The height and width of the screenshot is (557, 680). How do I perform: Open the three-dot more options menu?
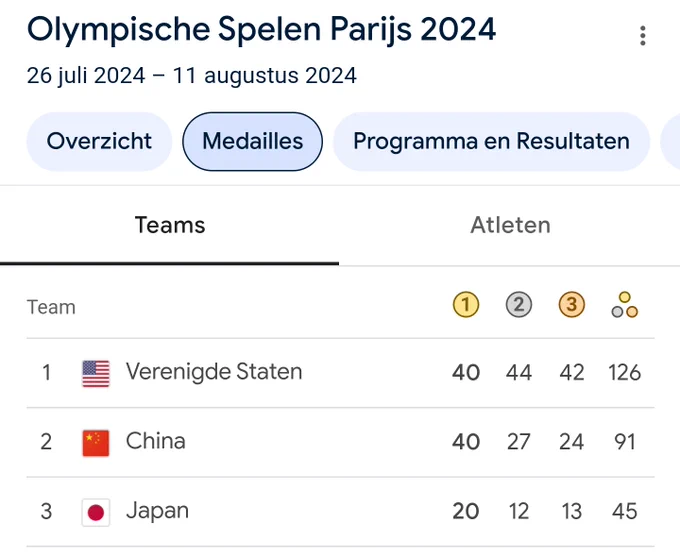pyautogui.click(x=643, y=36)
